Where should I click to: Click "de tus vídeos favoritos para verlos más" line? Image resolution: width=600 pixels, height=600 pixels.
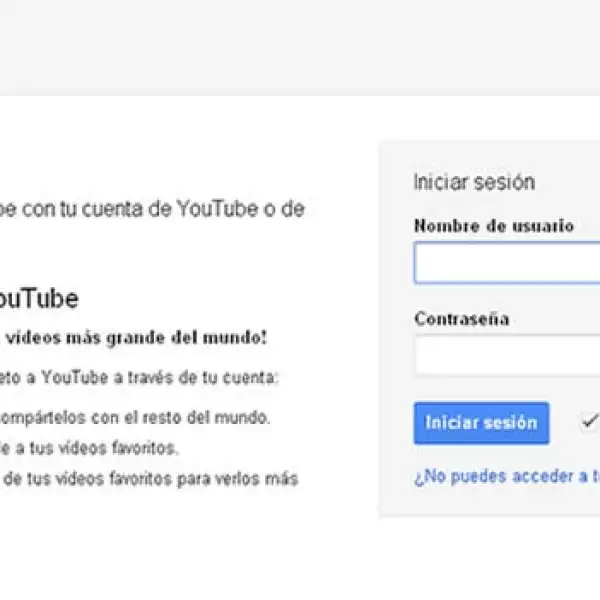point(151,479)
